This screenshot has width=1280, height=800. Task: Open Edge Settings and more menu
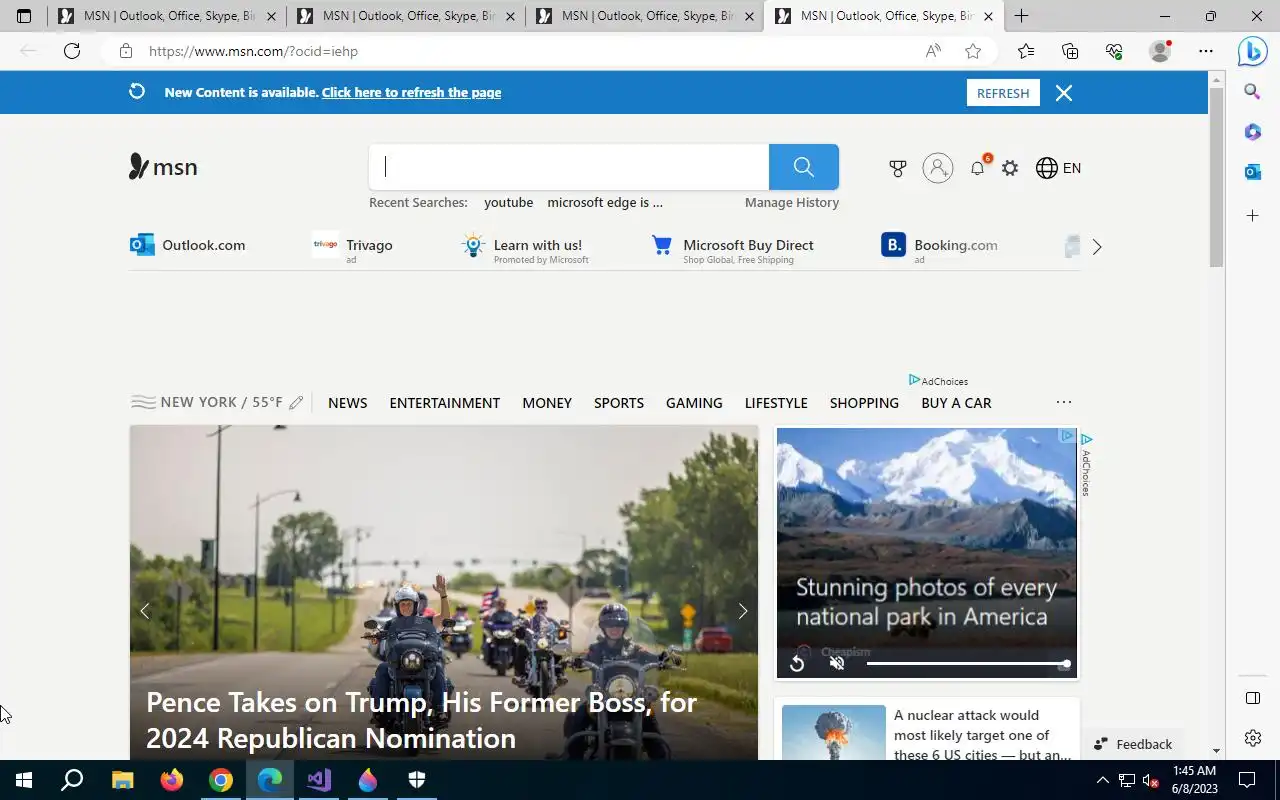coord(1206,51)
